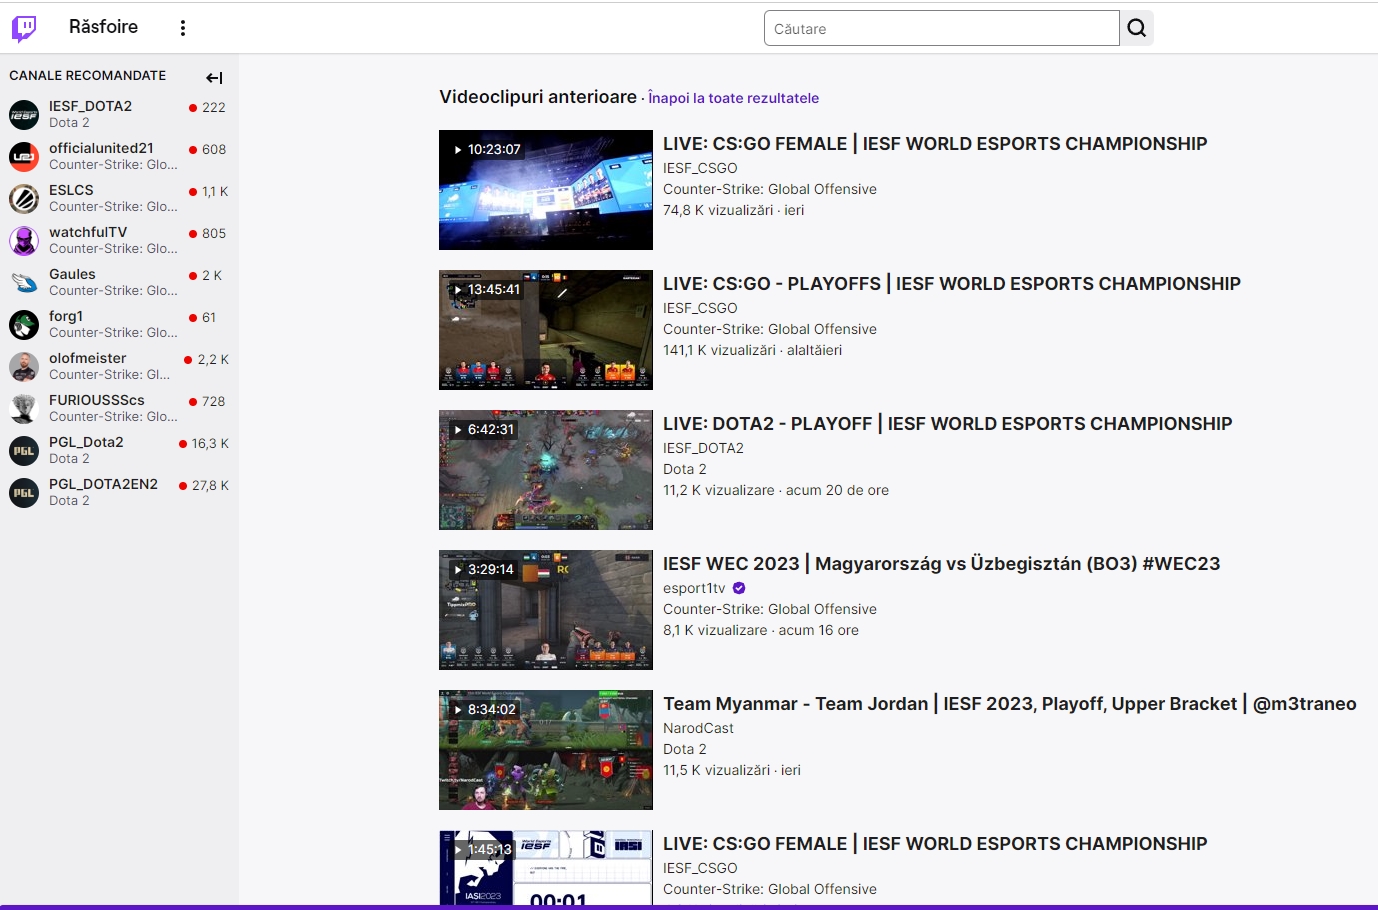The width and height of the screenshot is (1378, 910).
Task: Open PGL_DOTA2EN2 channel avatar
Action: click(24, 493)
